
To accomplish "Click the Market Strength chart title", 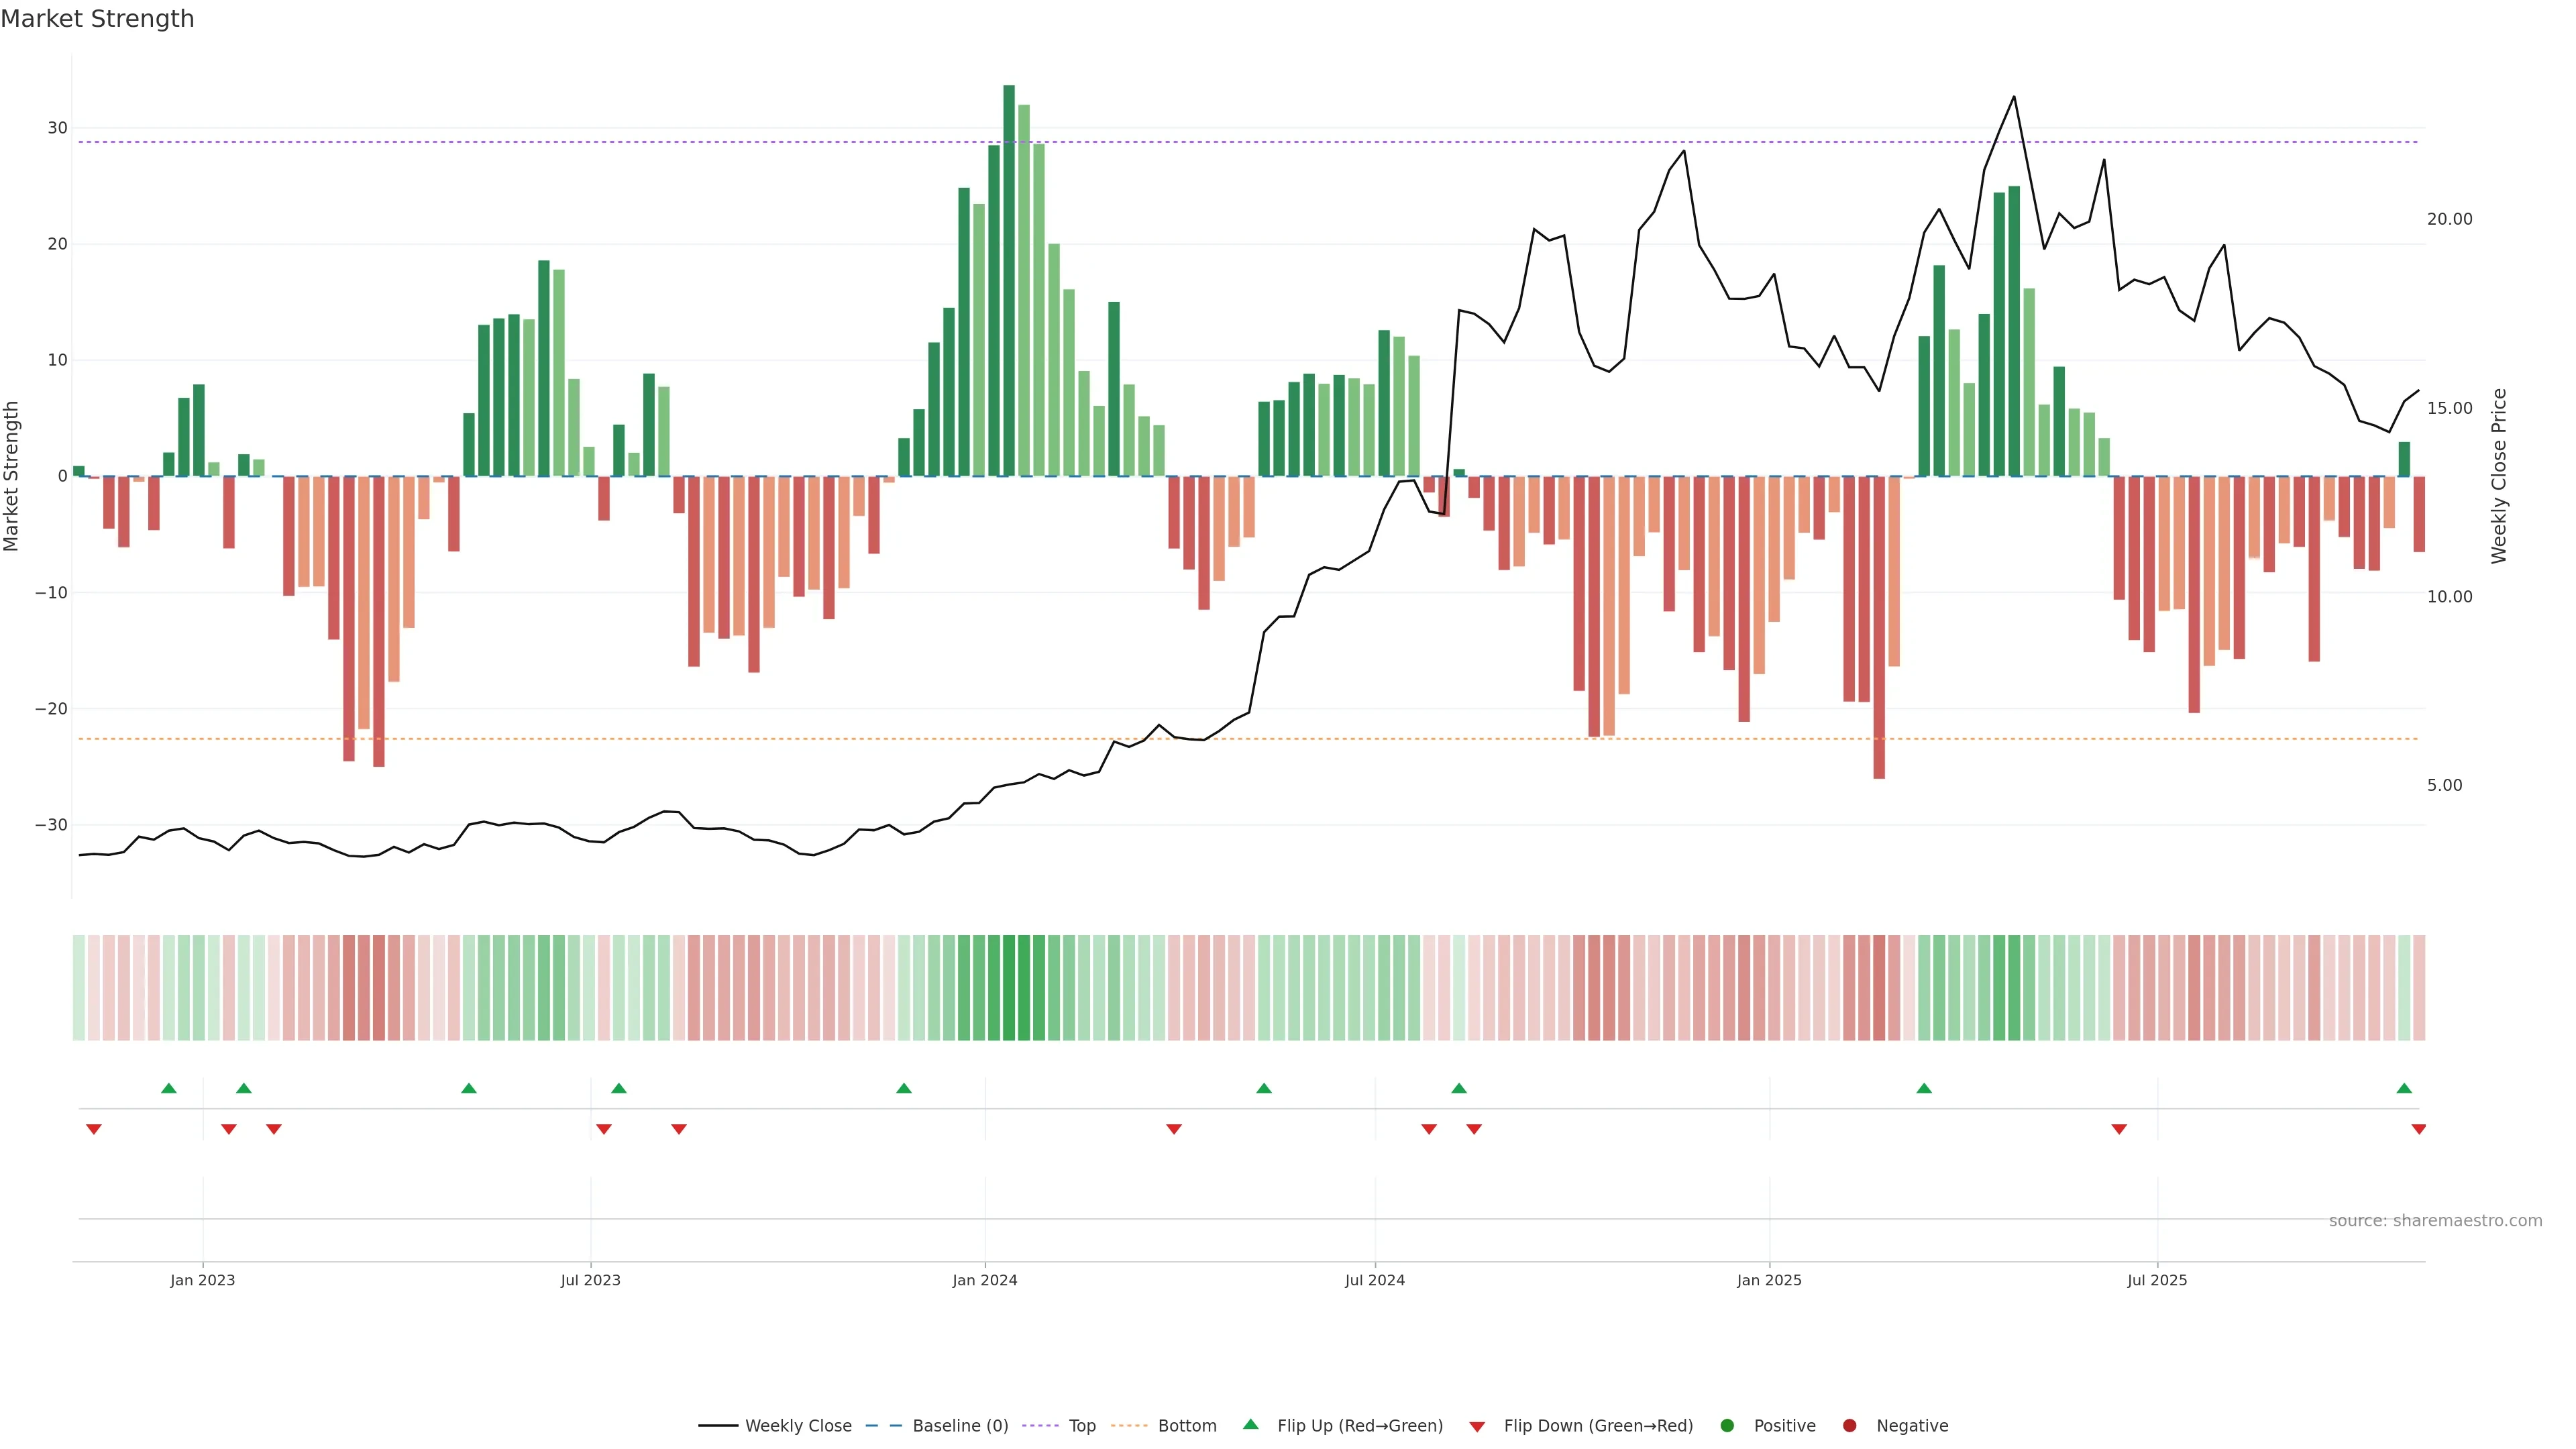I will 97,19.
